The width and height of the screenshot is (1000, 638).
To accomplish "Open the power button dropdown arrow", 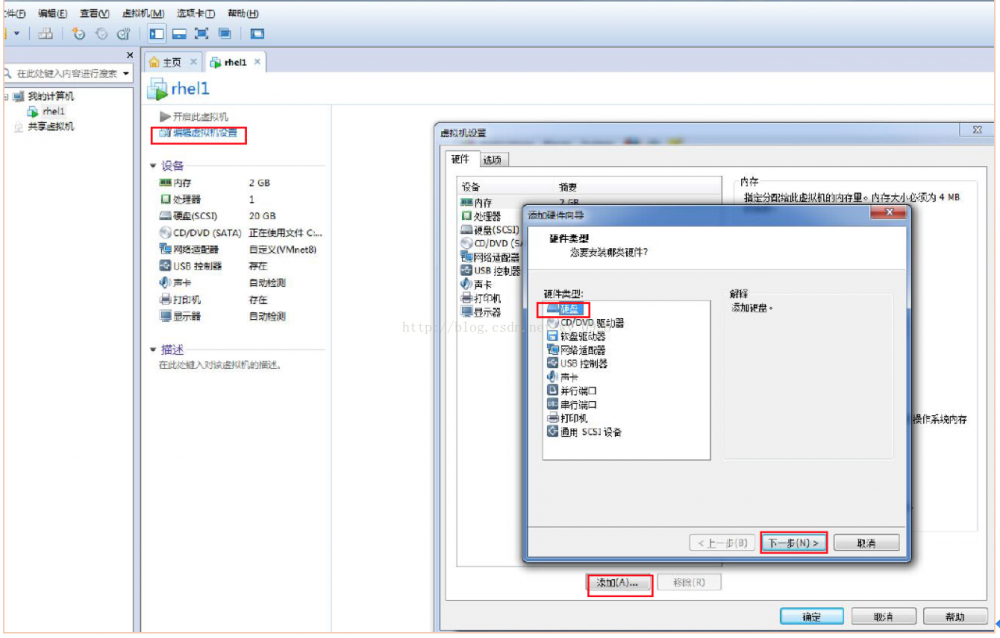I will [17, 32].
